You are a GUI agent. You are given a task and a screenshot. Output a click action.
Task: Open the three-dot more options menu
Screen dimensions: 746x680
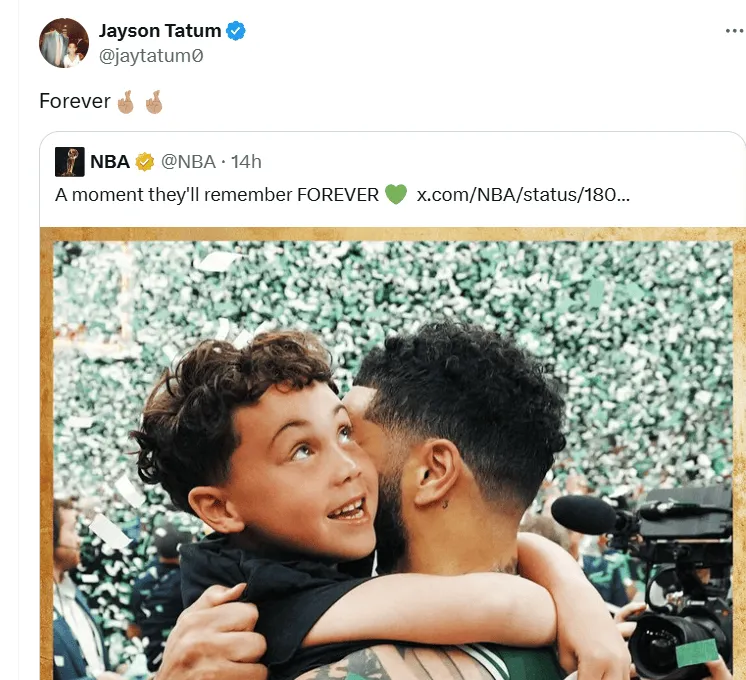click(734, 31)
